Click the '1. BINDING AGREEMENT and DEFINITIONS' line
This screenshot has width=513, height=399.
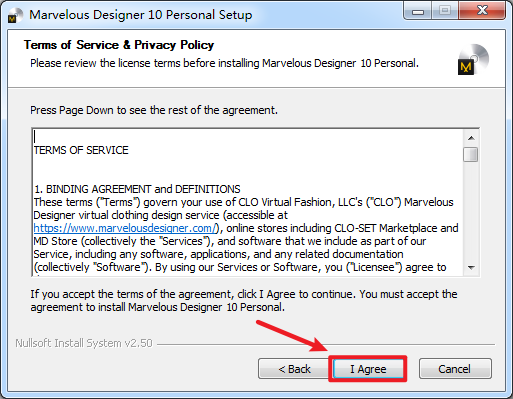pyautogui.click(x=137, y=189)
